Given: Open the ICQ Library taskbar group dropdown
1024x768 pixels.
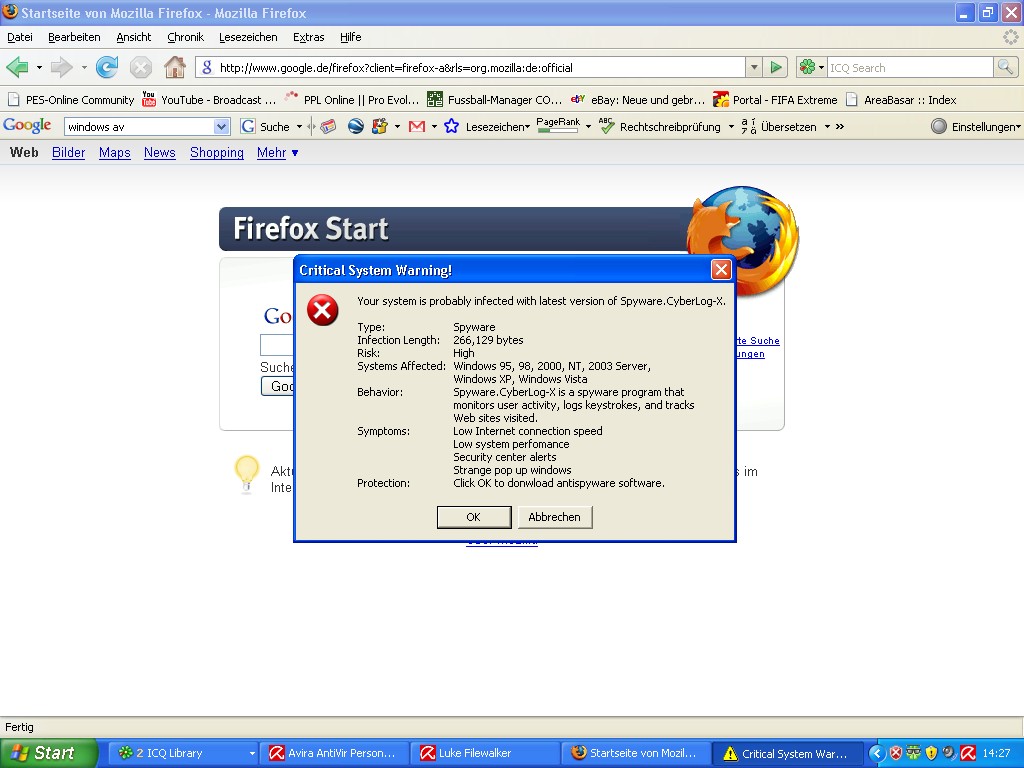Looking at the screenshot, I should coord(252,753).
